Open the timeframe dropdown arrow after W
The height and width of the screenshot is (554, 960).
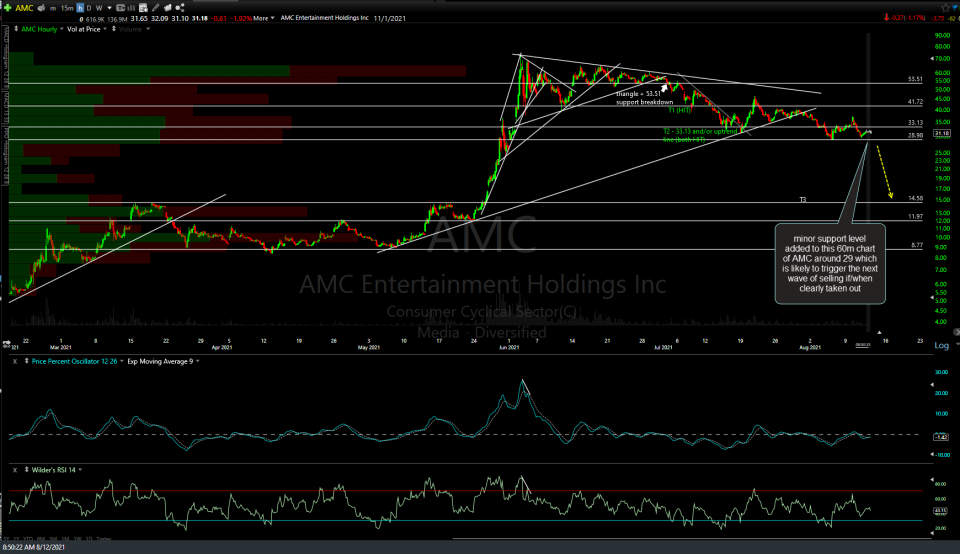[x=110, y=9]
